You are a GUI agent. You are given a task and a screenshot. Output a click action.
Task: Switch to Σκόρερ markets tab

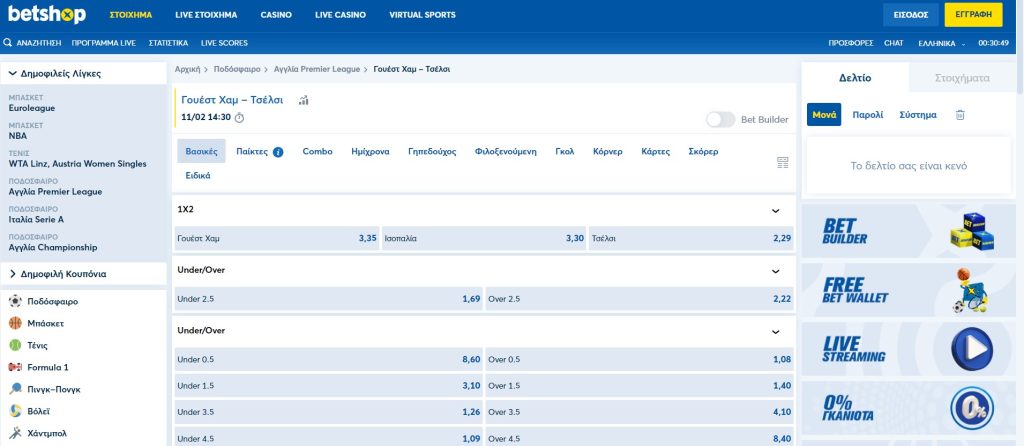(x=703, y=151)
